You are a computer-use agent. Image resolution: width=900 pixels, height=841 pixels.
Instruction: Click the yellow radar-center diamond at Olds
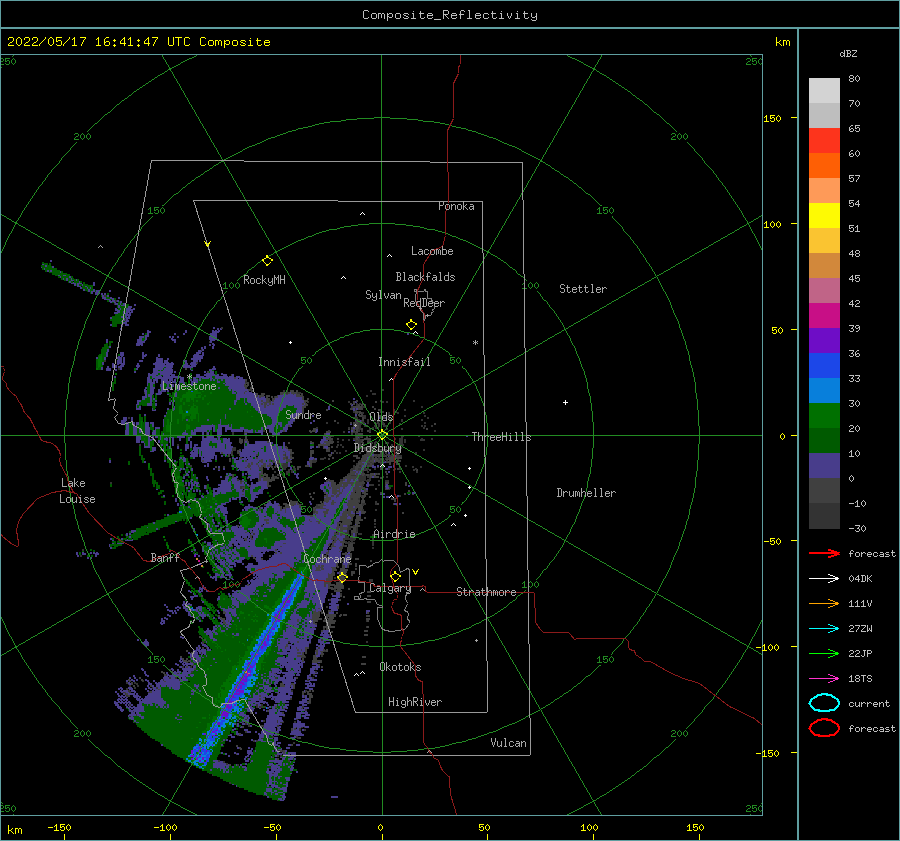[x=382, y=435]
